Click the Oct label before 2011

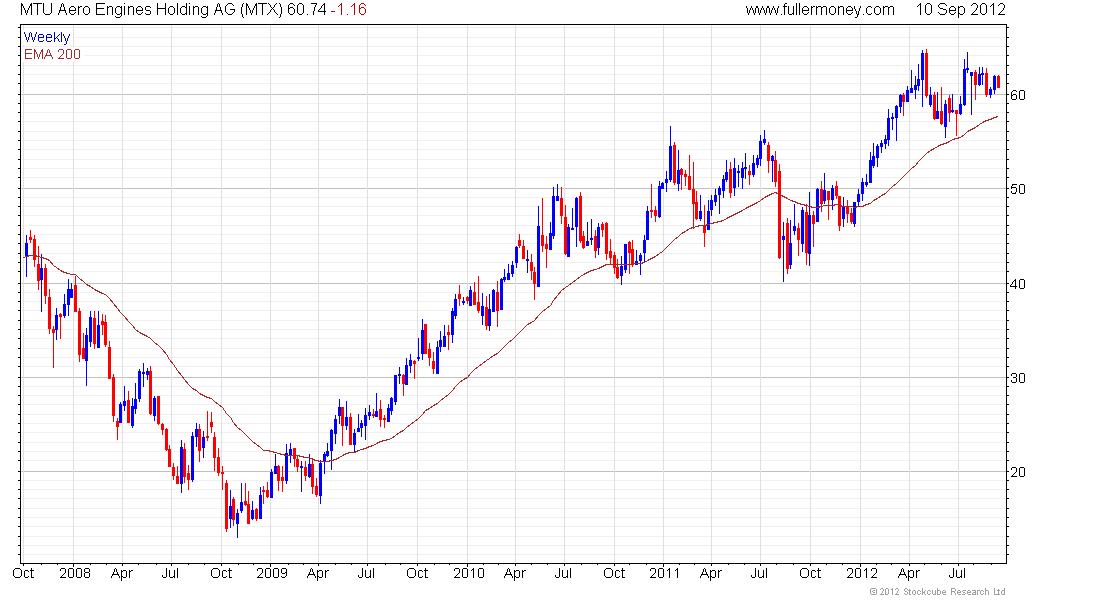[614, 573]
